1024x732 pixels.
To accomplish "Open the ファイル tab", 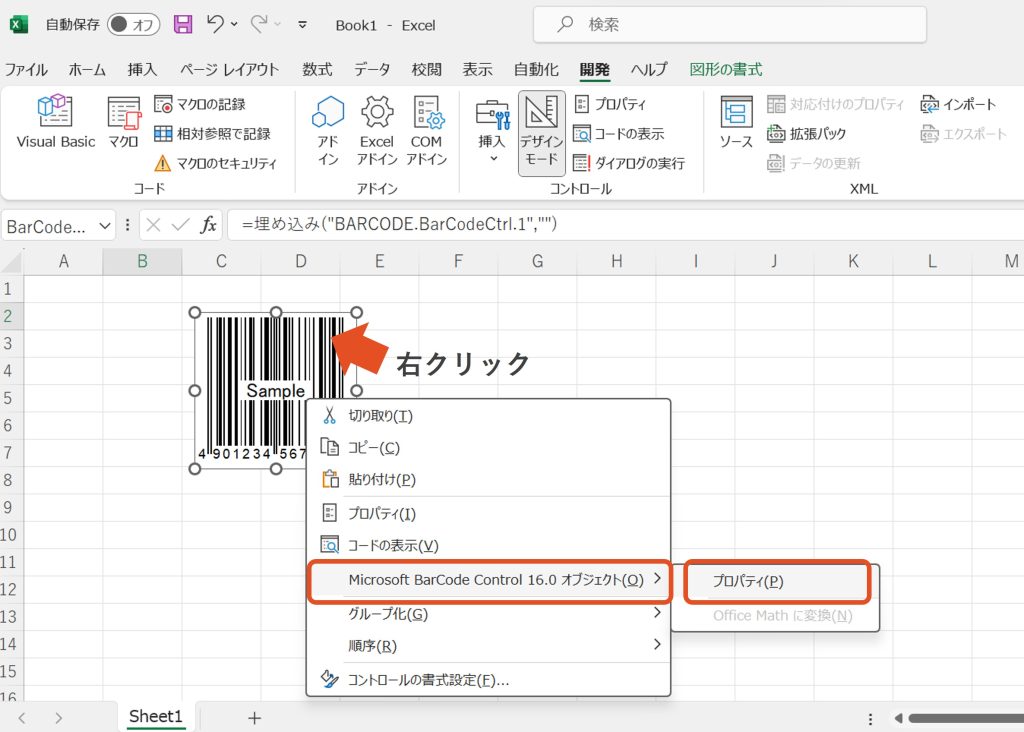I will (x=26, y=70).
